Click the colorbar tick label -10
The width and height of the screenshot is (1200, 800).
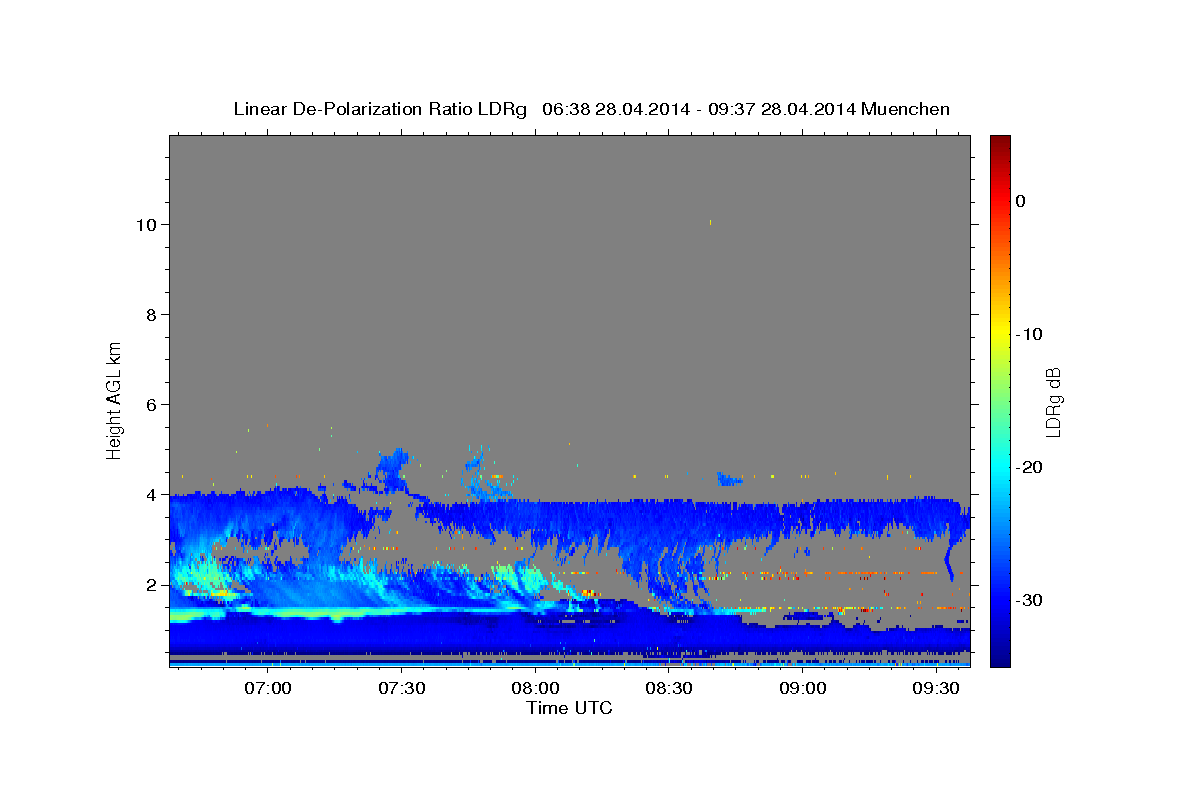pos(1029,334)
